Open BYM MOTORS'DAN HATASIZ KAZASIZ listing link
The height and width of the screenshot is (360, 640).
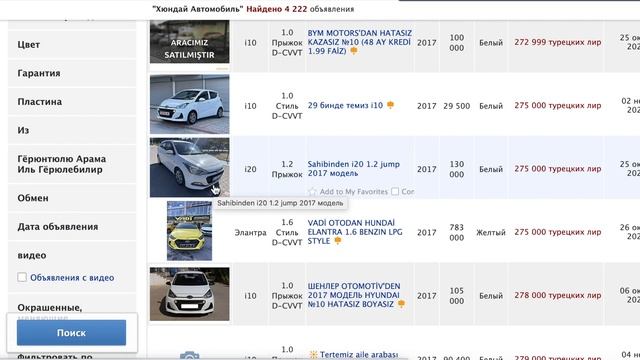[x=360, y=42]
